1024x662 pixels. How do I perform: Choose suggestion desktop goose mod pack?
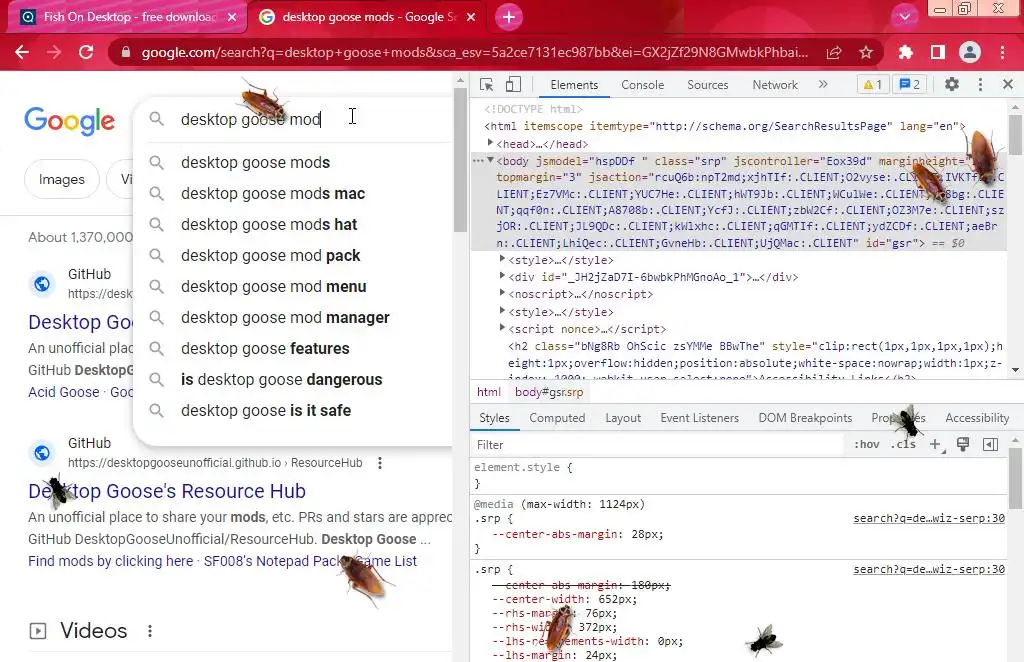tap(270, 255)
